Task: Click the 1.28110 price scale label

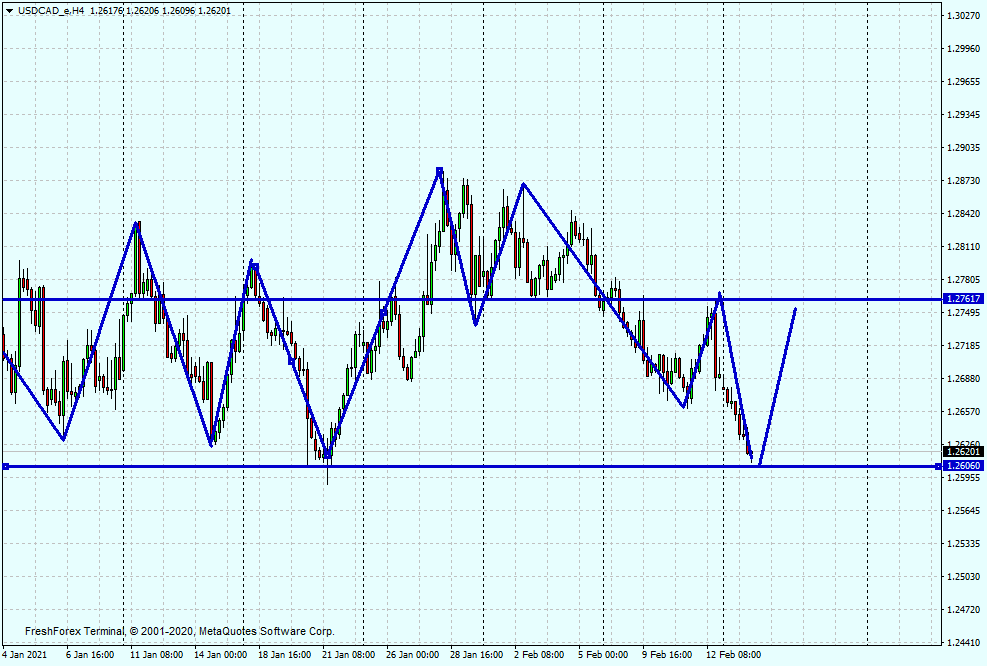Action: 964,247
